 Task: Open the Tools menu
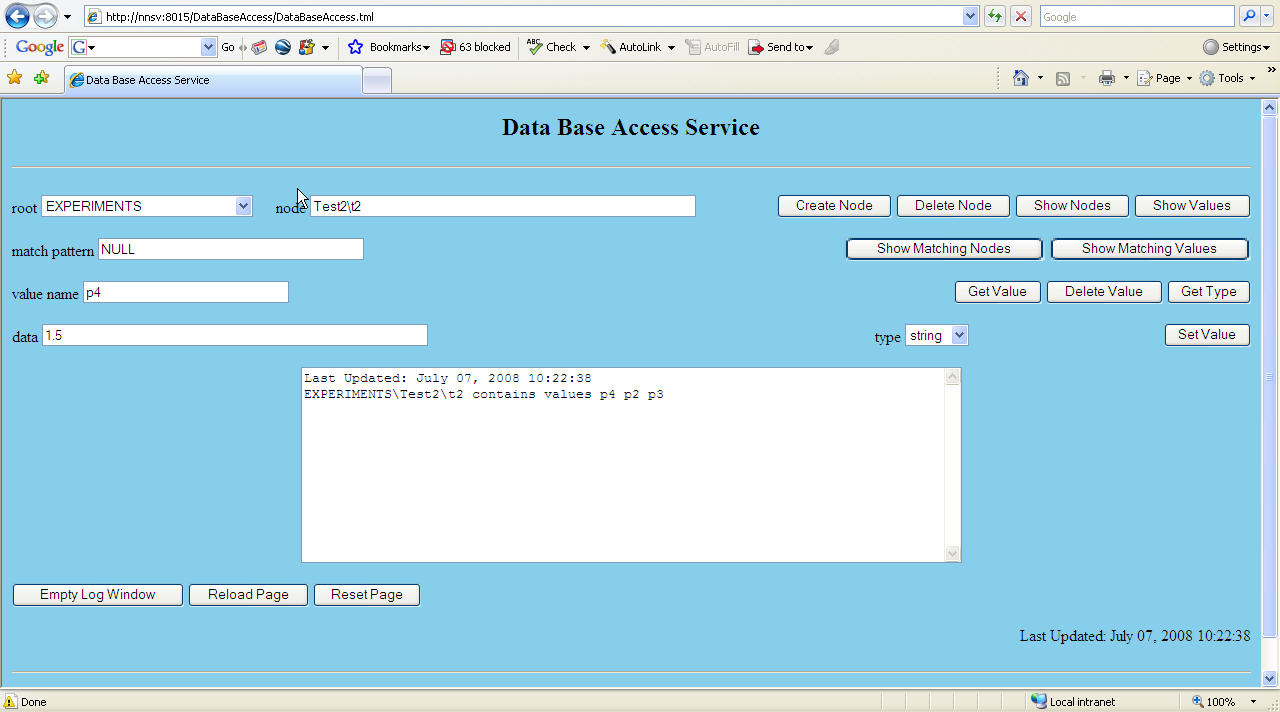point(1227,78)
